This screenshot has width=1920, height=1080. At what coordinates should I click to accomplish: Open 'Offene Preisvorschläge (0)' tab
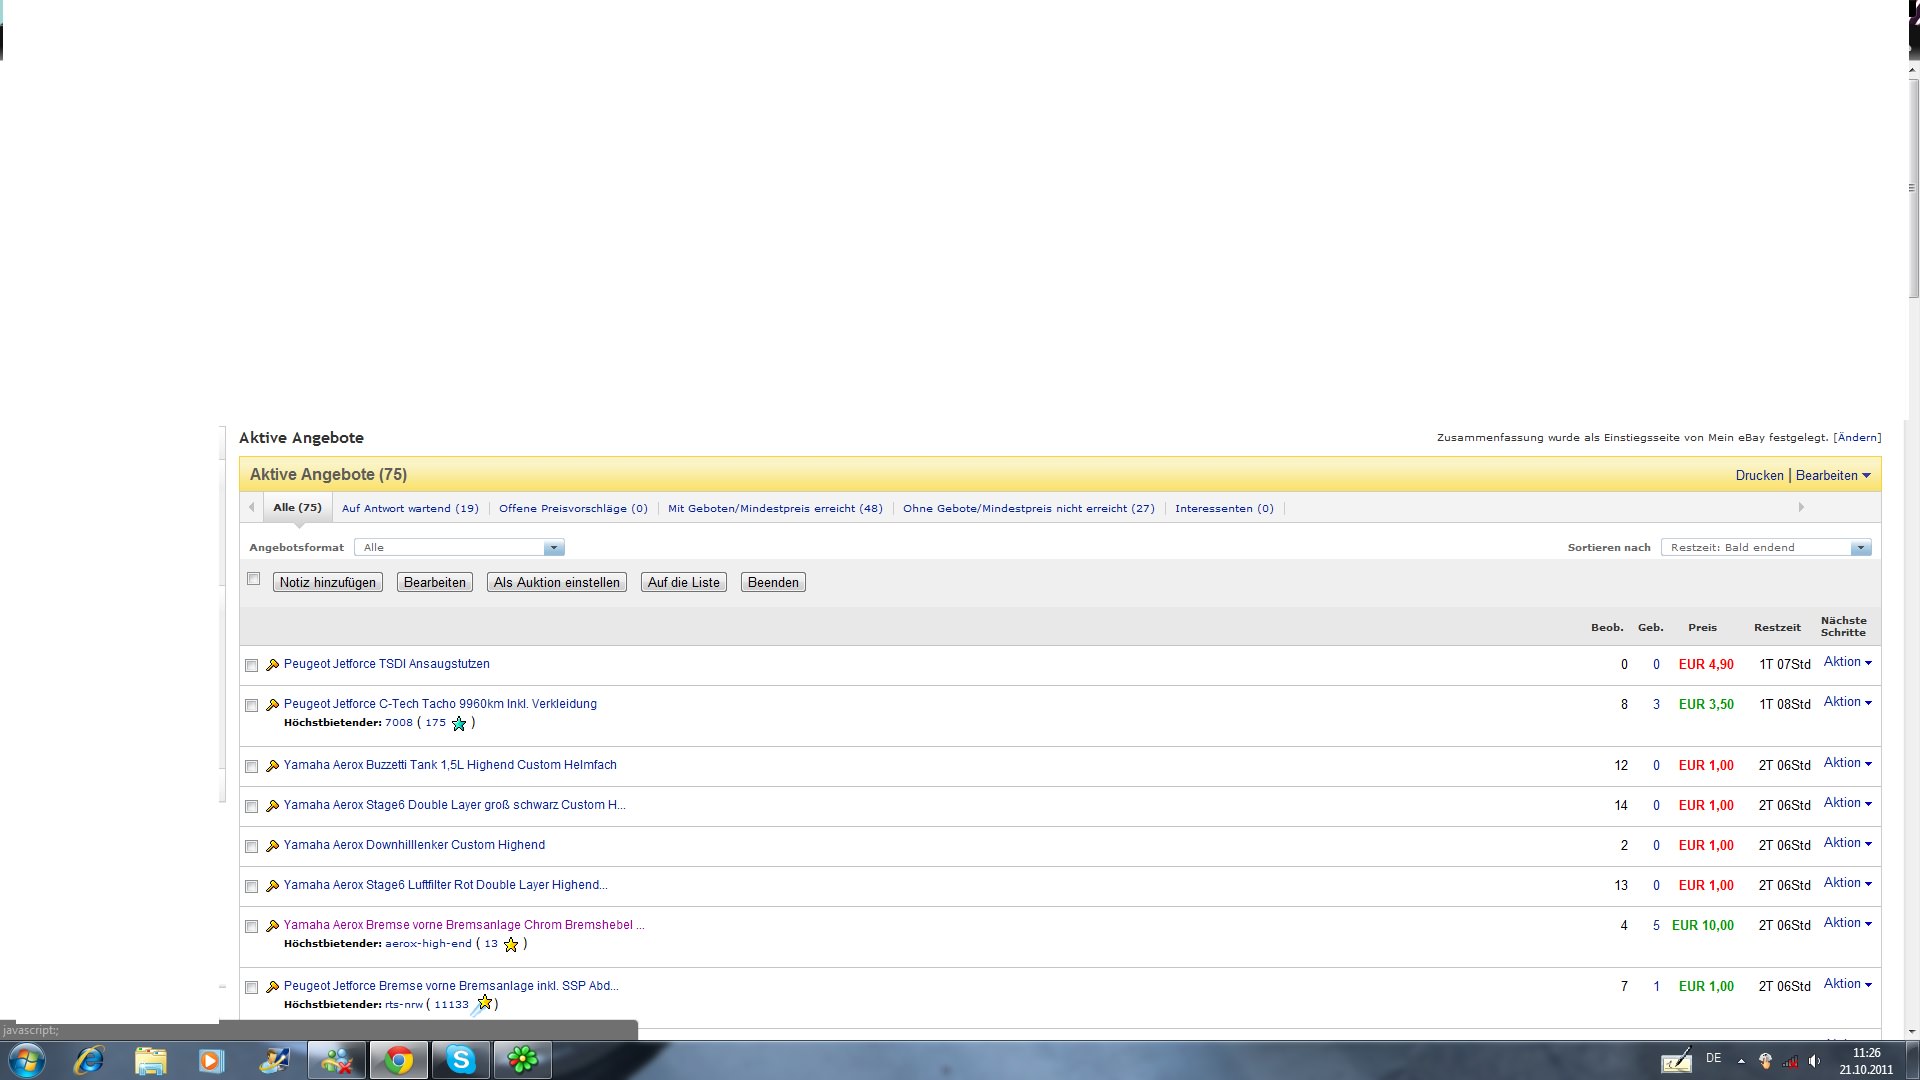click(x=573, y=509)
